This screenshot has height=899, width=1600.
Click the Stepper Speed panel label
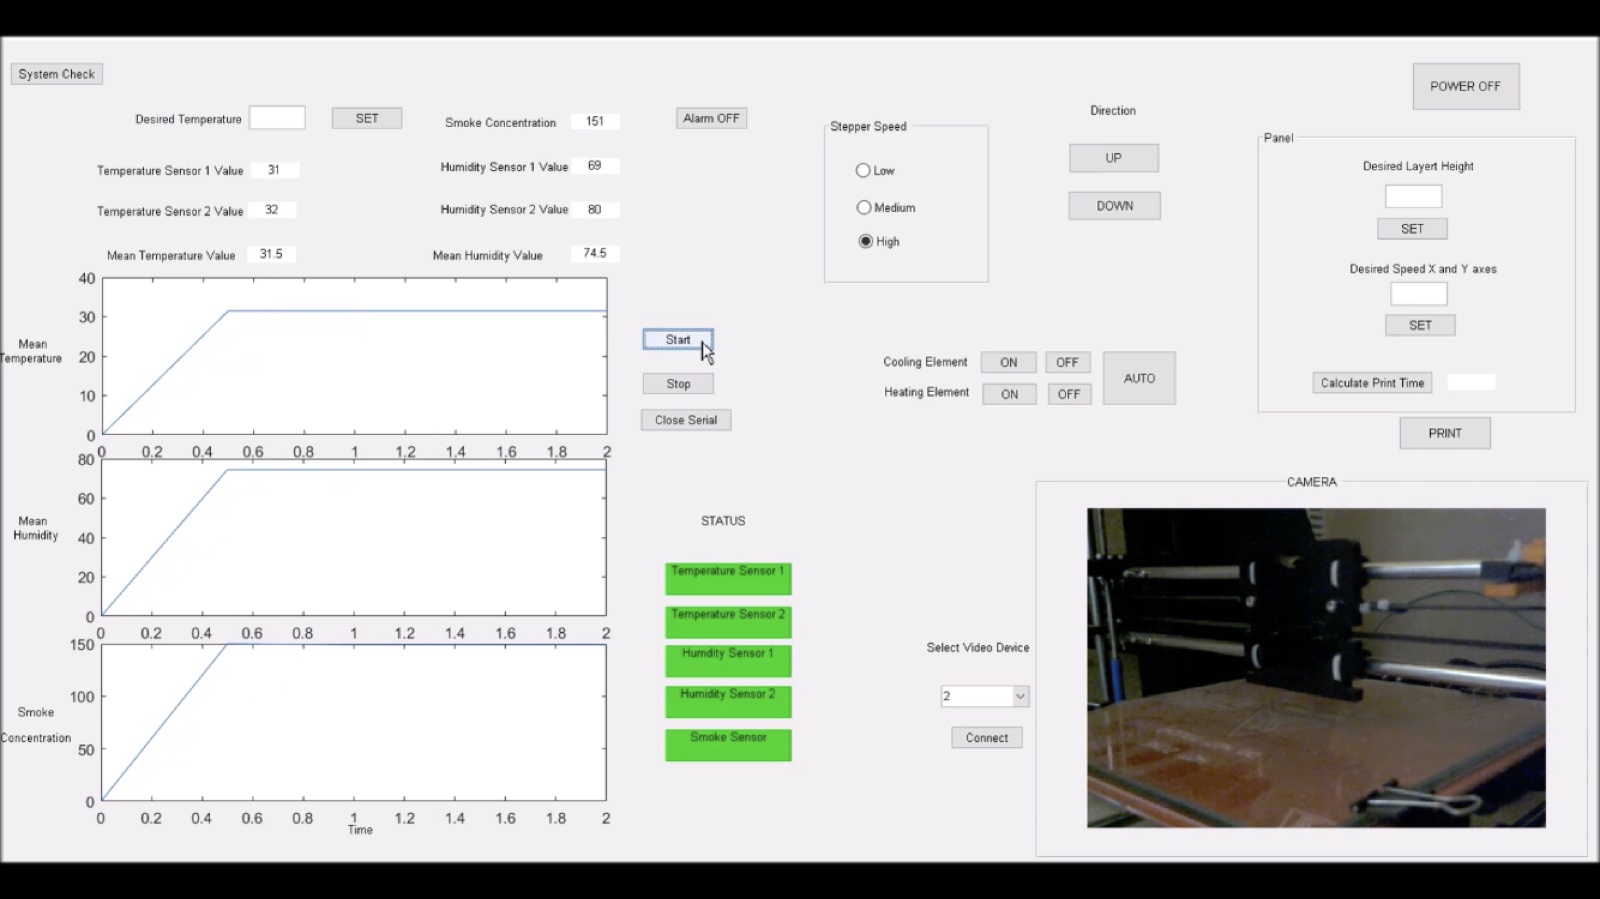click(868, 127)
